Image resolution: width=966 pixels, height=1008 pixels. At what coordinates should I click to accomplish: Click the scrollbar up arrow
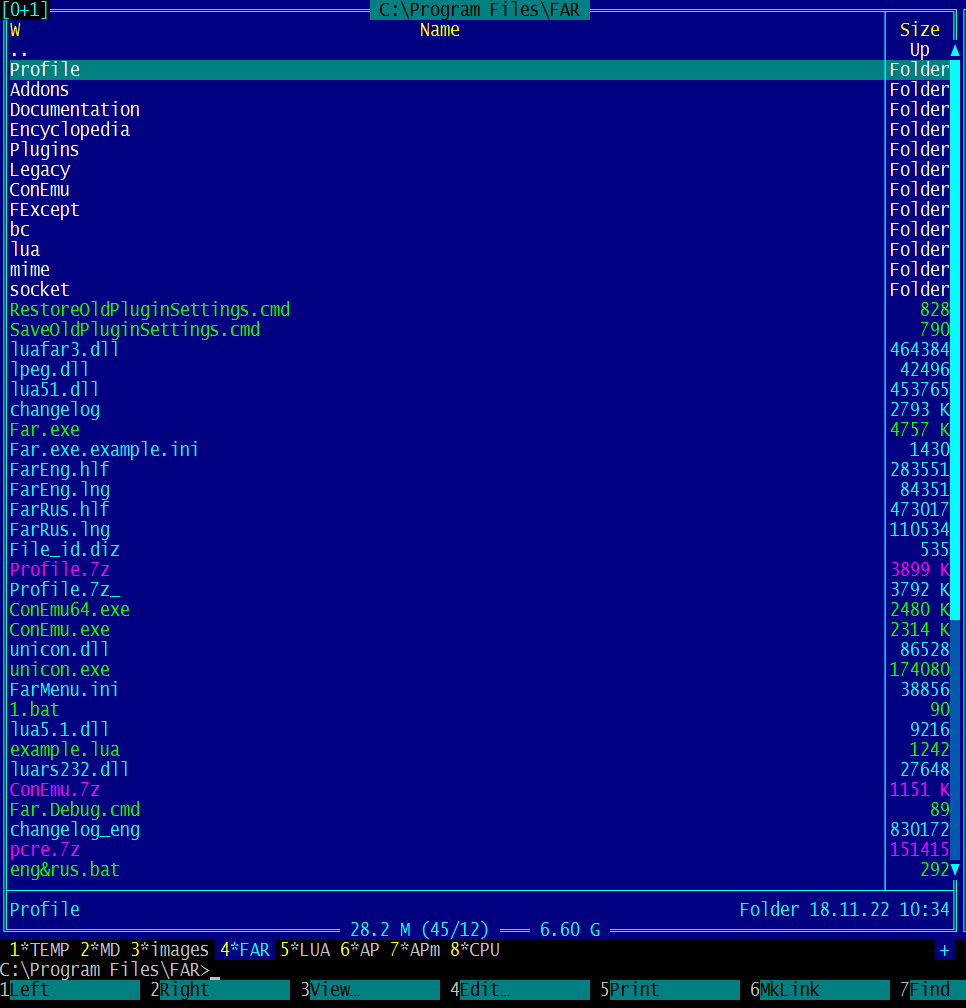[x=954, y=50]
